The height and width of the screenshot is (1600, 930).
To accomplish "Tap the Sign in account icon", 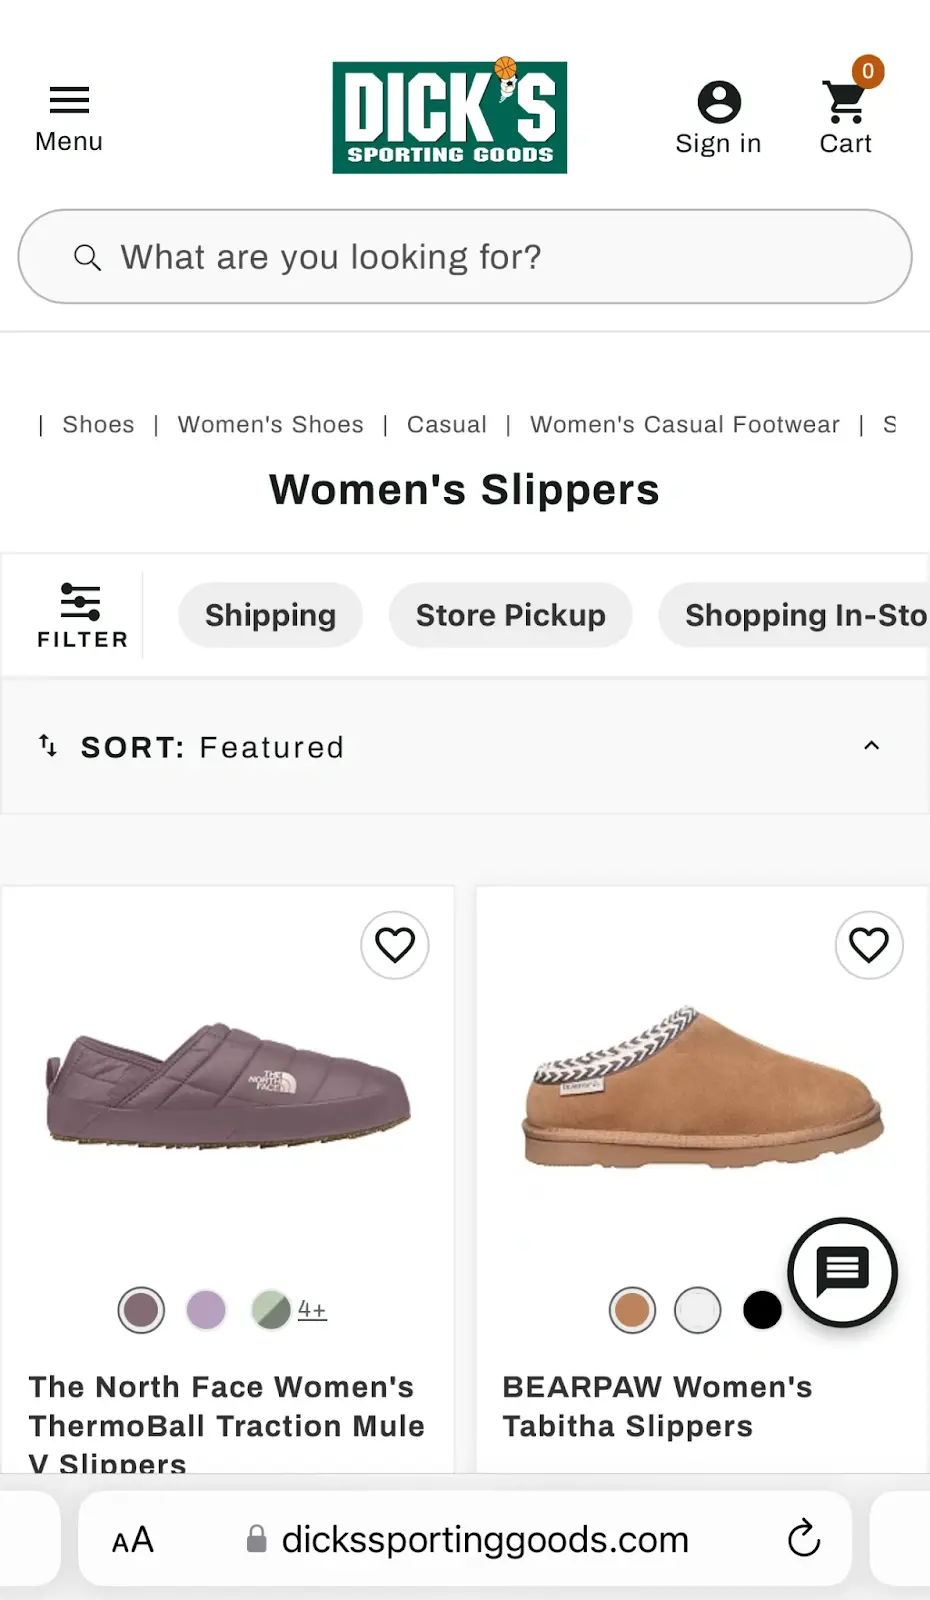I will [718, 103].
